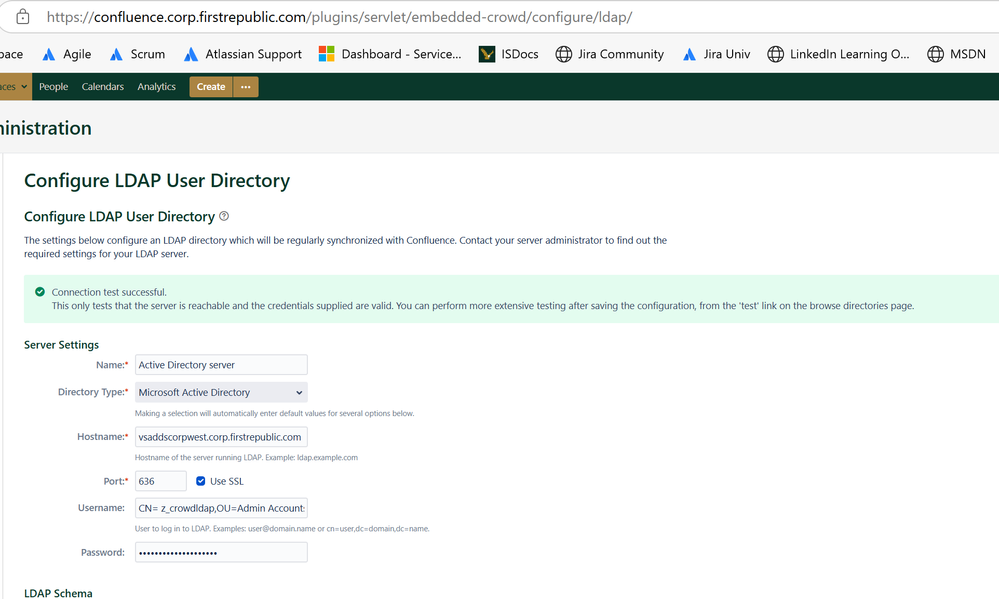
Task: Click the Create button
Action: tap(211, 87)
